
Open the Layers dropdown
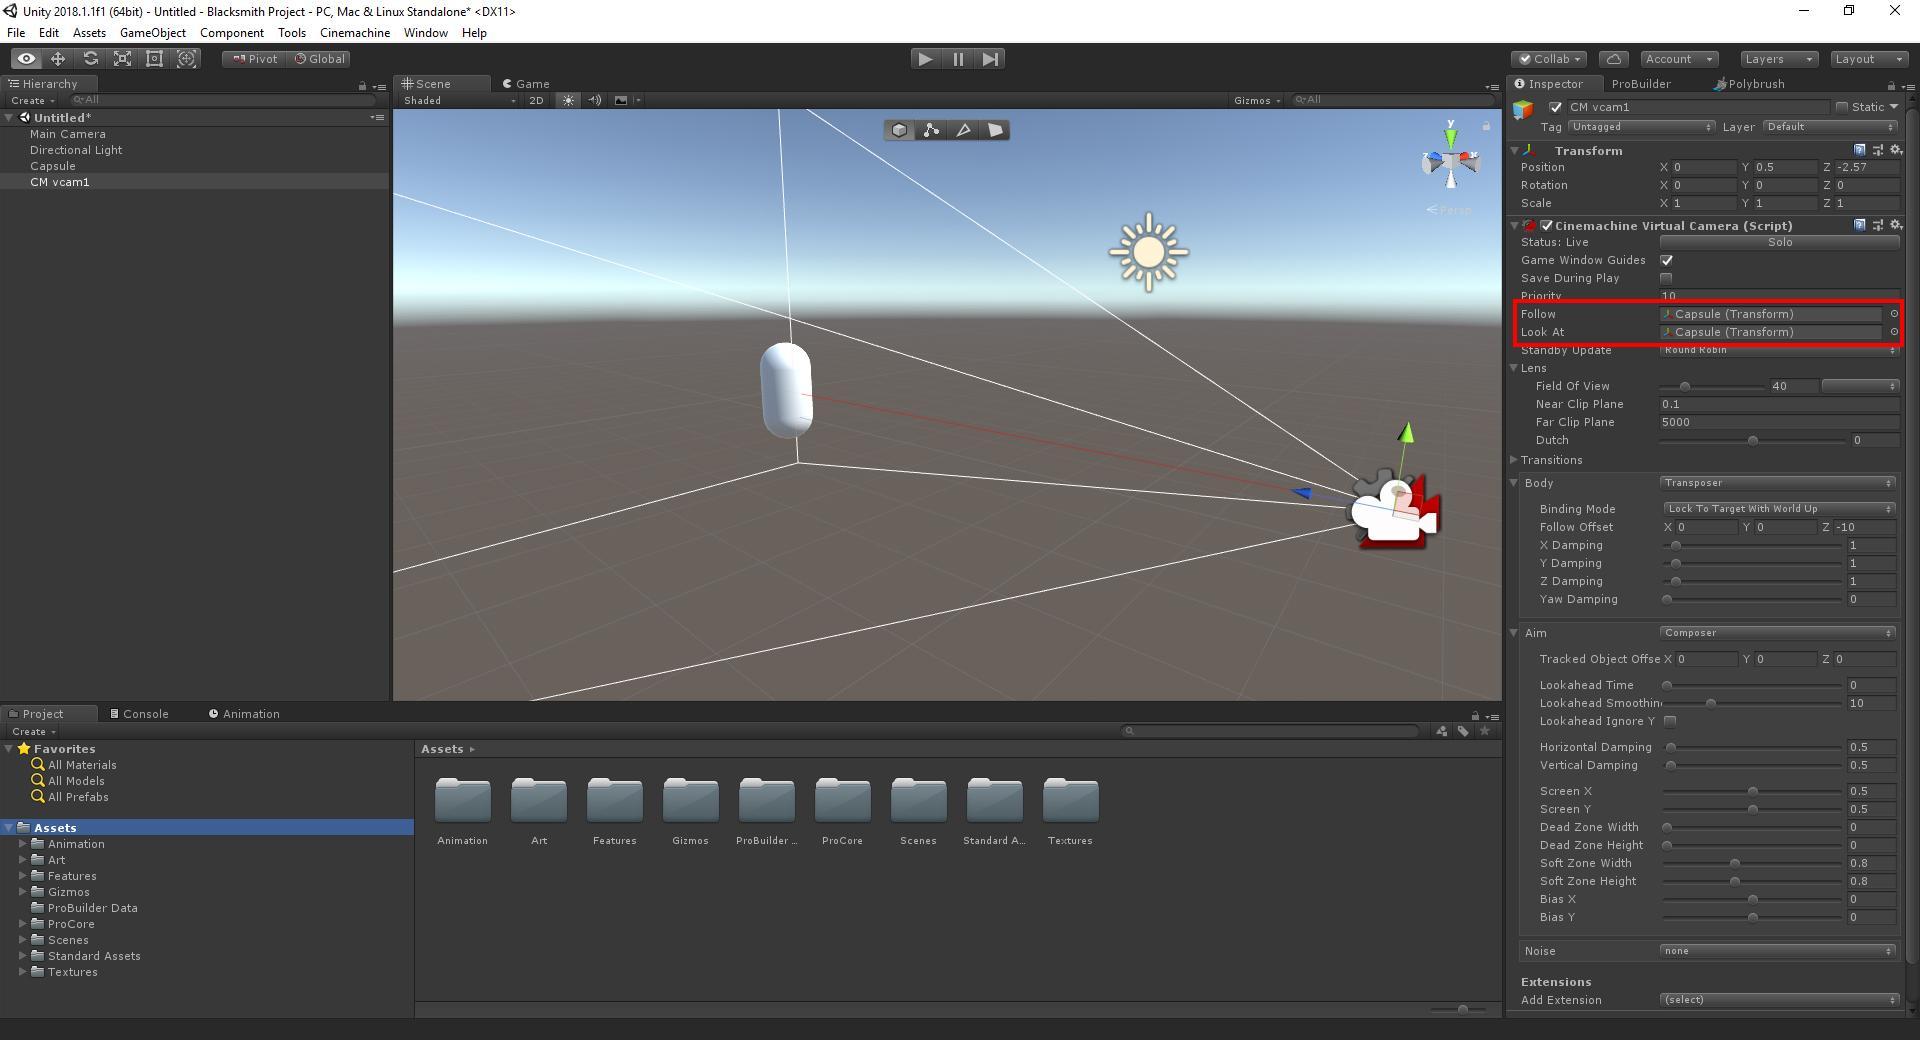[1778, 59]
